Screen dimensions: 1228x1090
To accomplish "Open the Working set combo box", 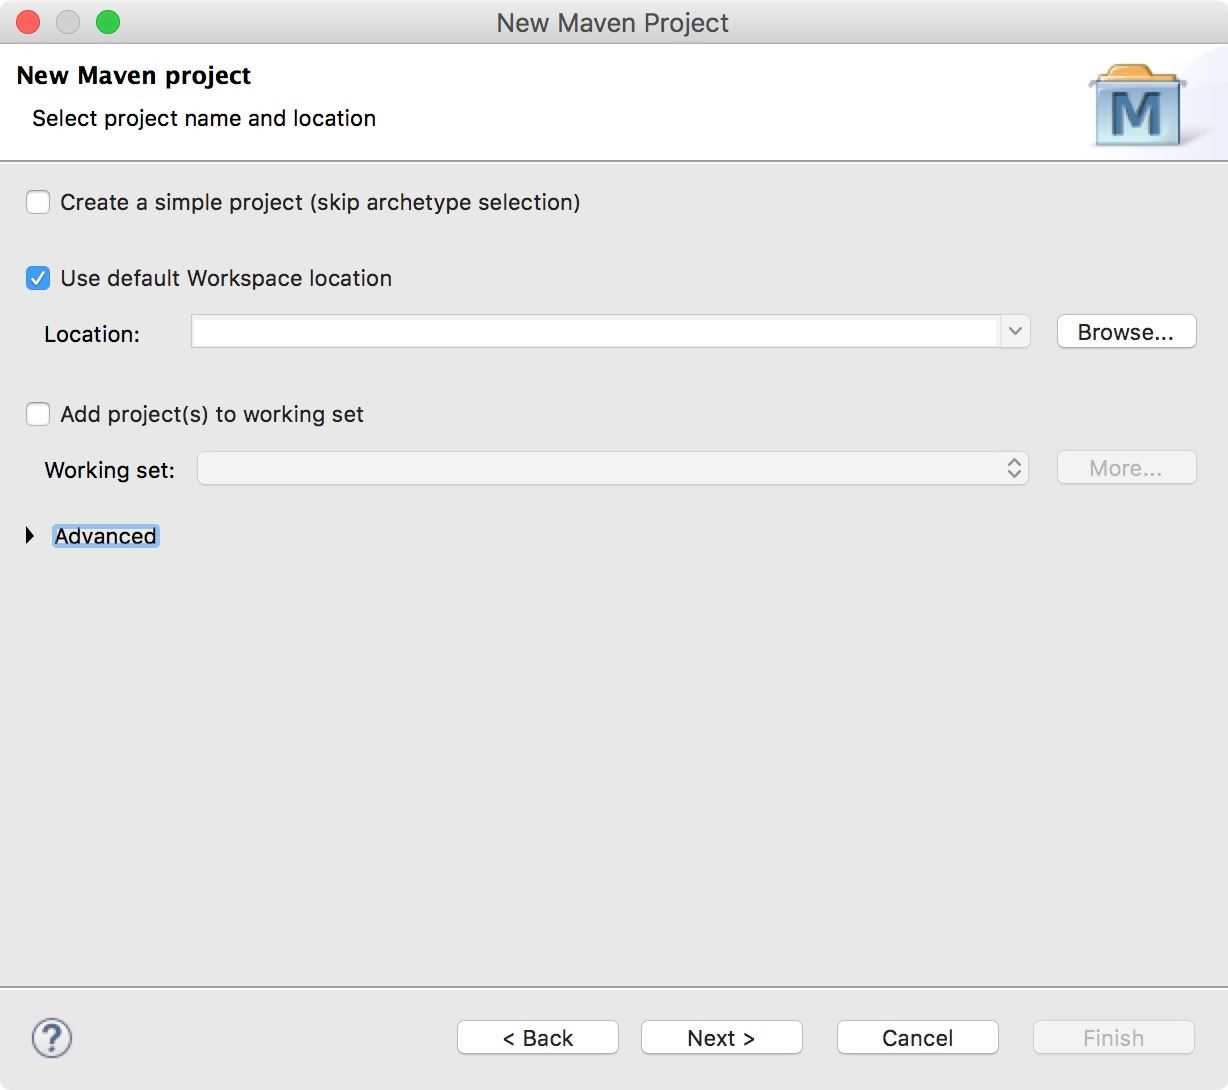I will [613, 468].
